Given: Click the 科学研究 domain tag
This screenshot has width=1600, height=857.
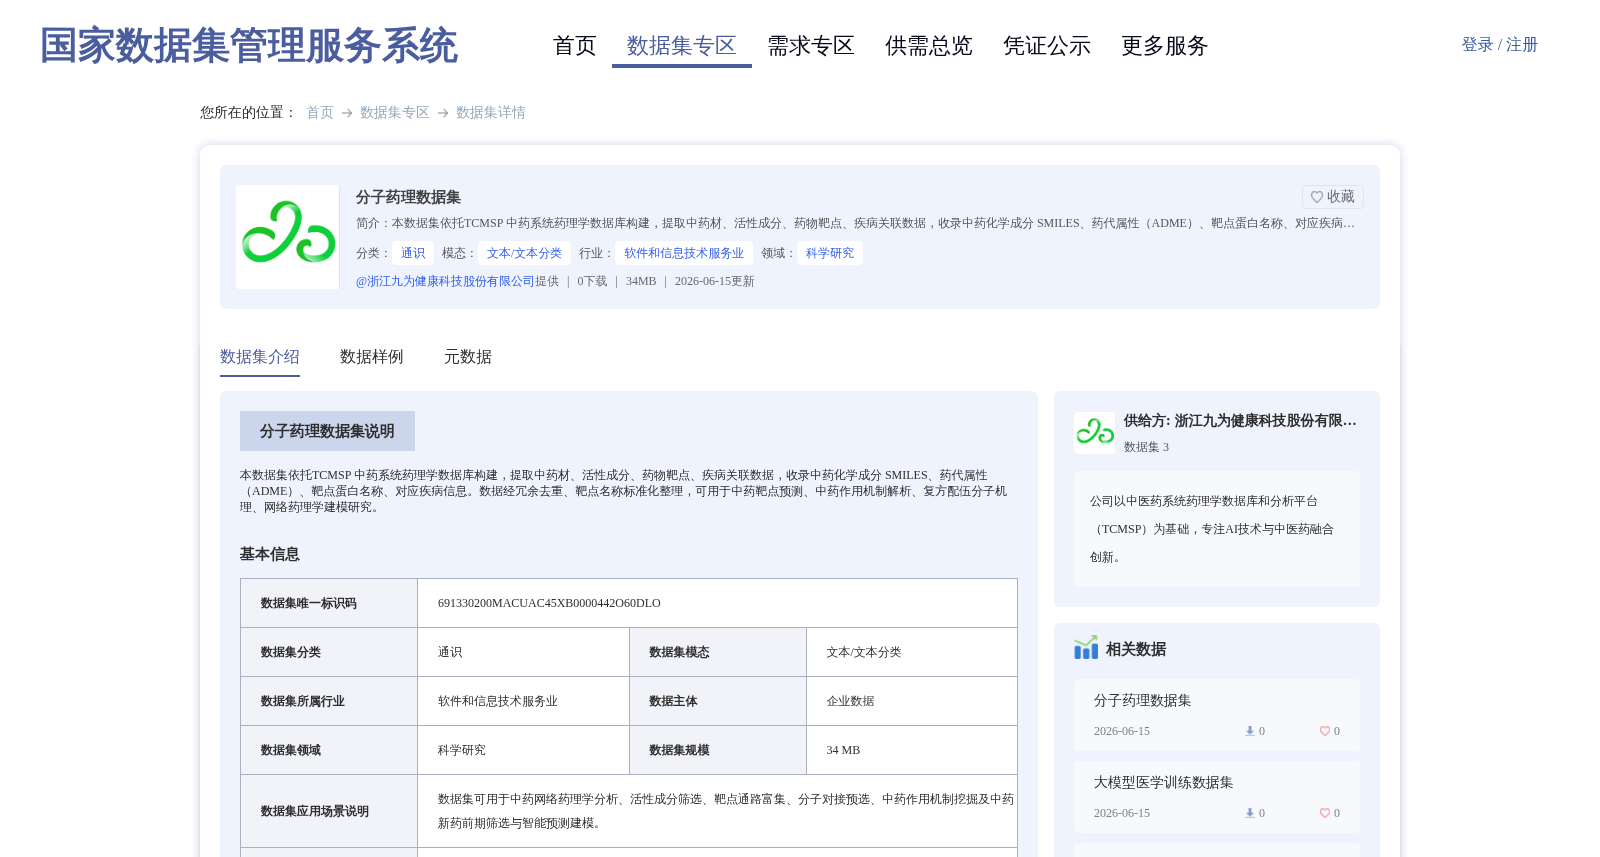Looking at the screenshot, I should pos(830,253).
